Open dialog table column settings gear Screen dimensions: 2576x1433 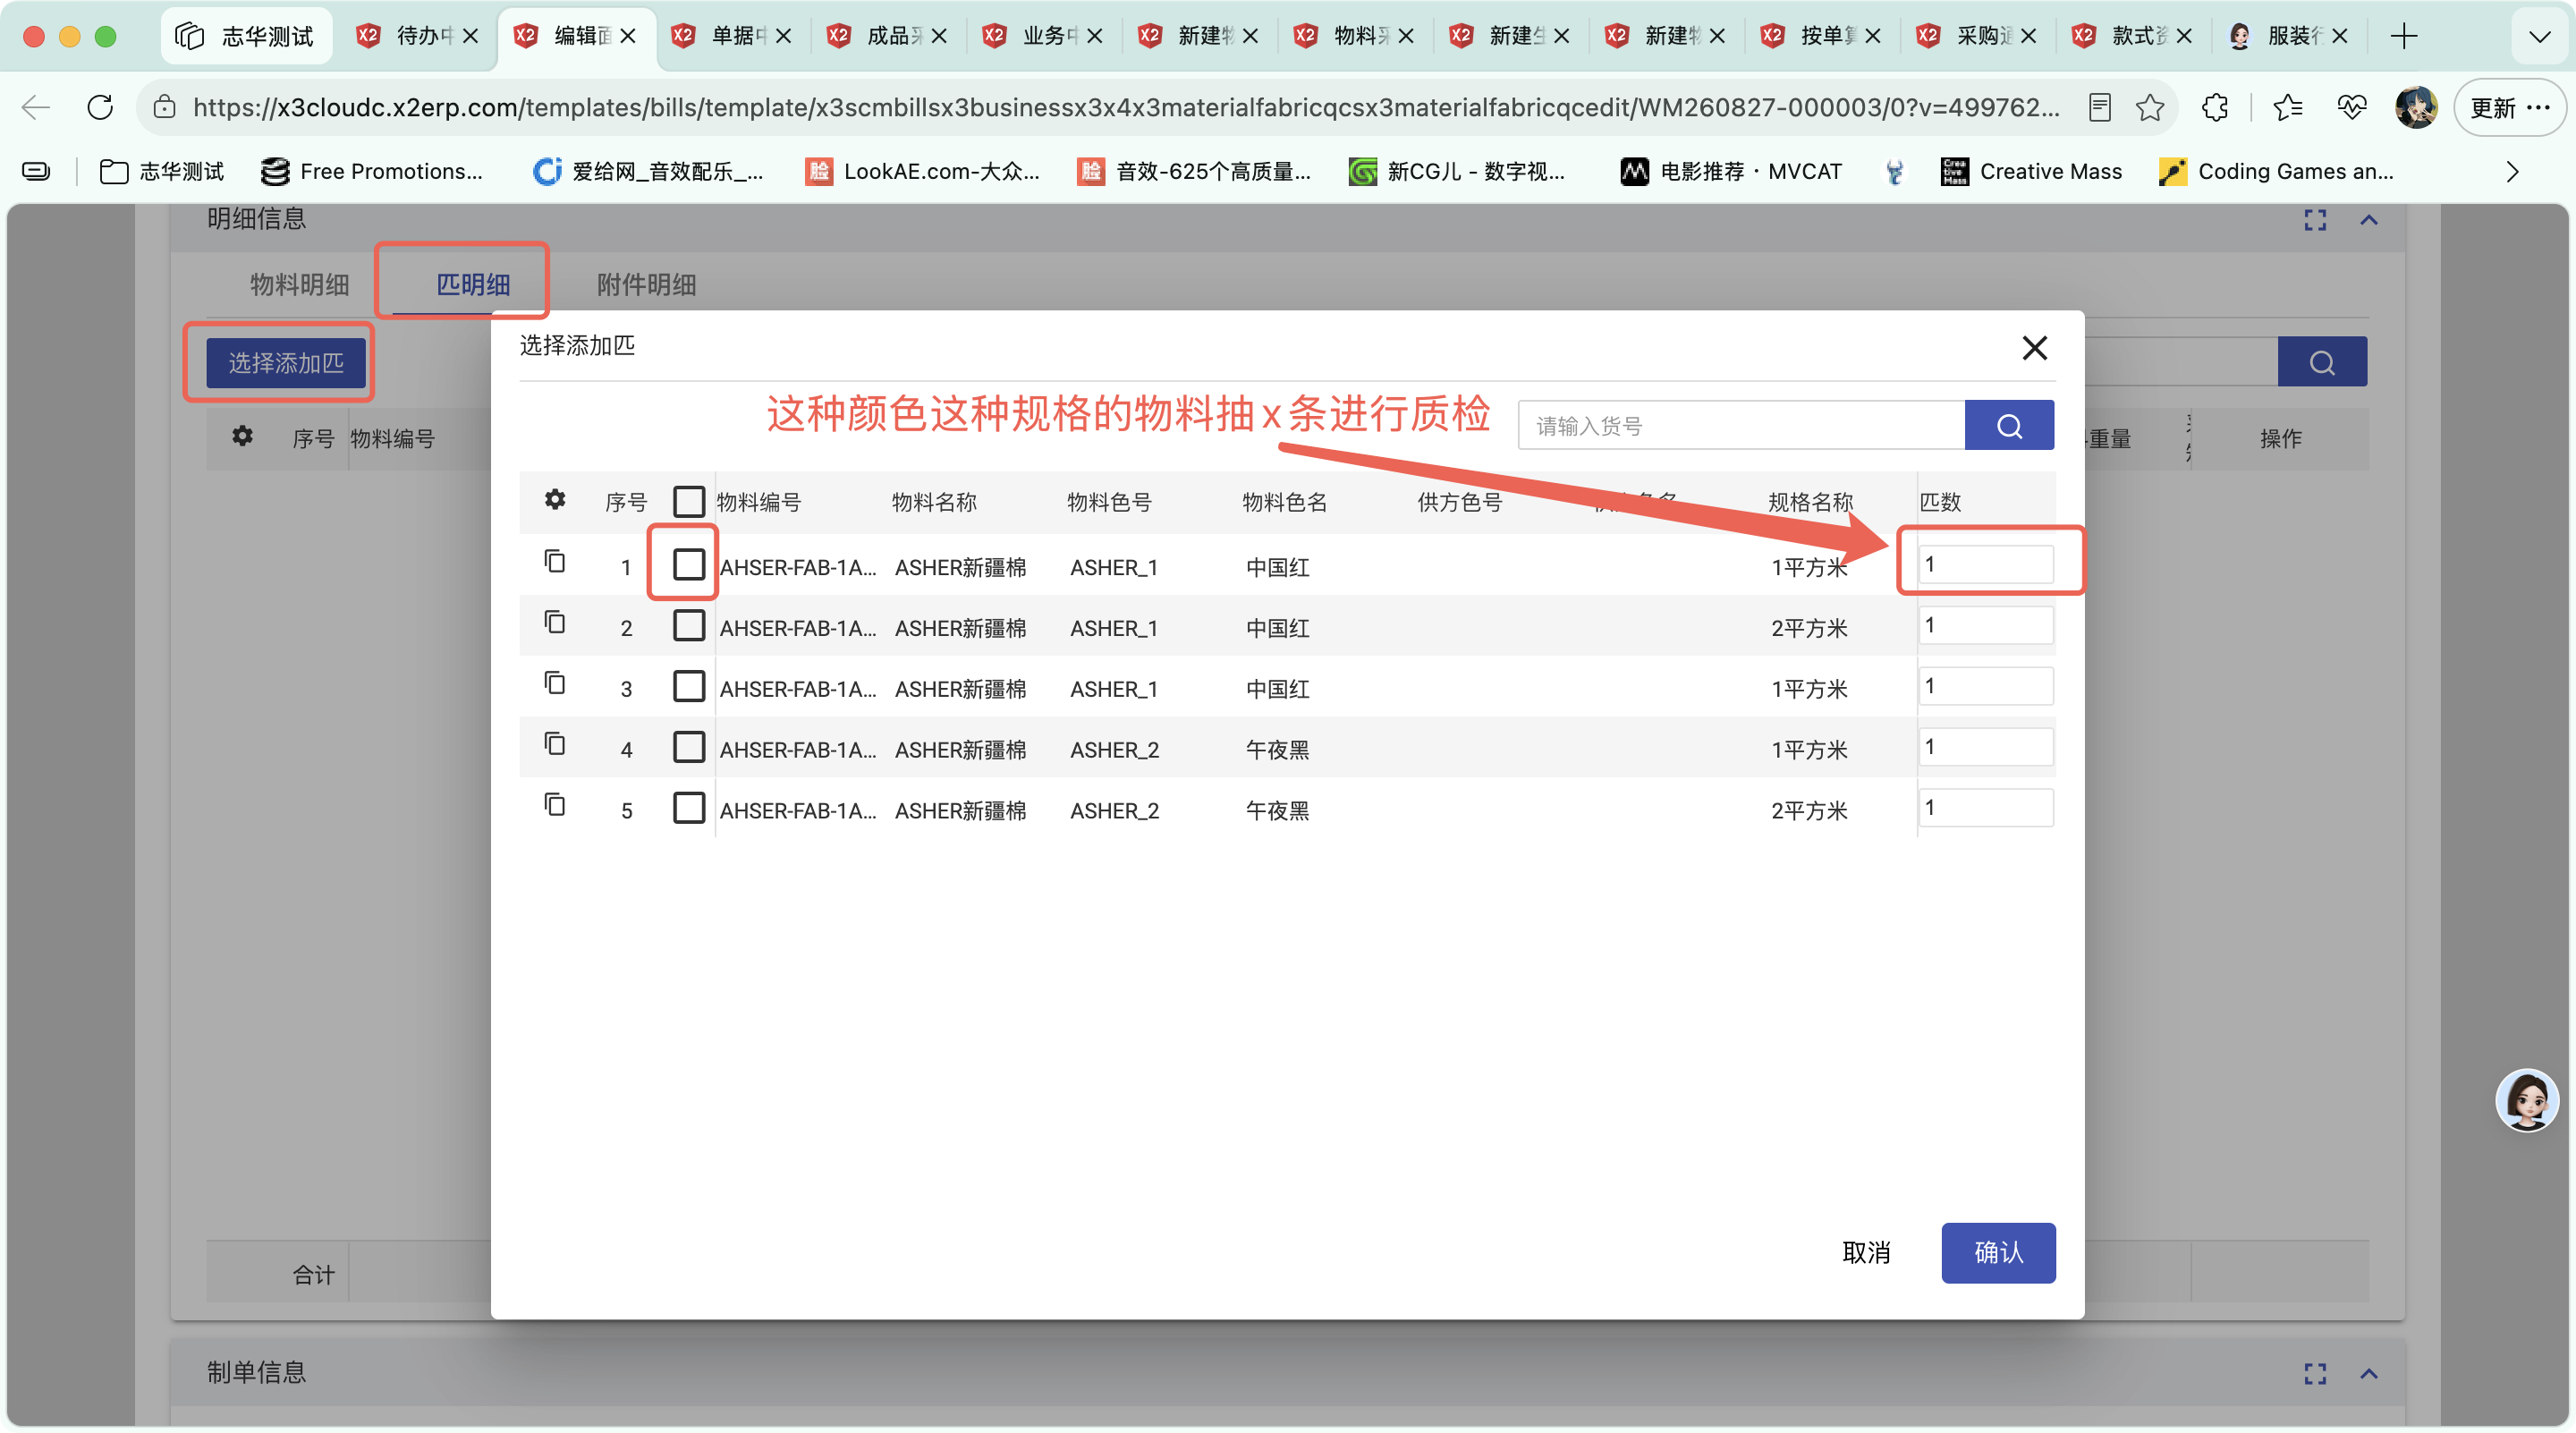pyautogui.click(x=555, y=500)
